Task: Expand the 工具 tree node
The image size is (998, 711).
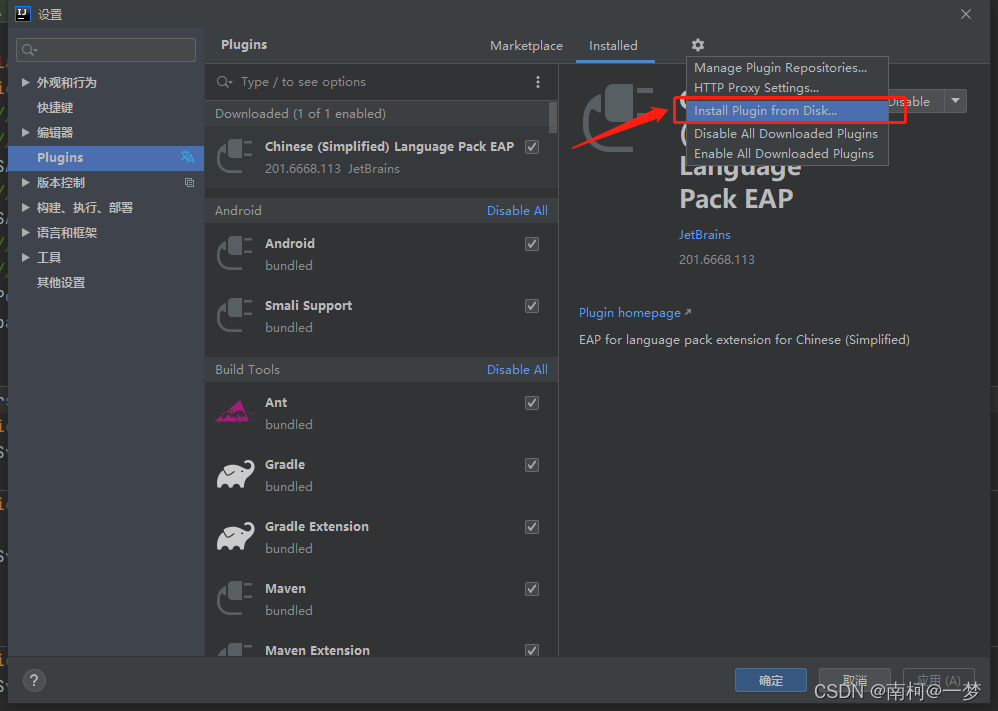Action: point(25,257)
